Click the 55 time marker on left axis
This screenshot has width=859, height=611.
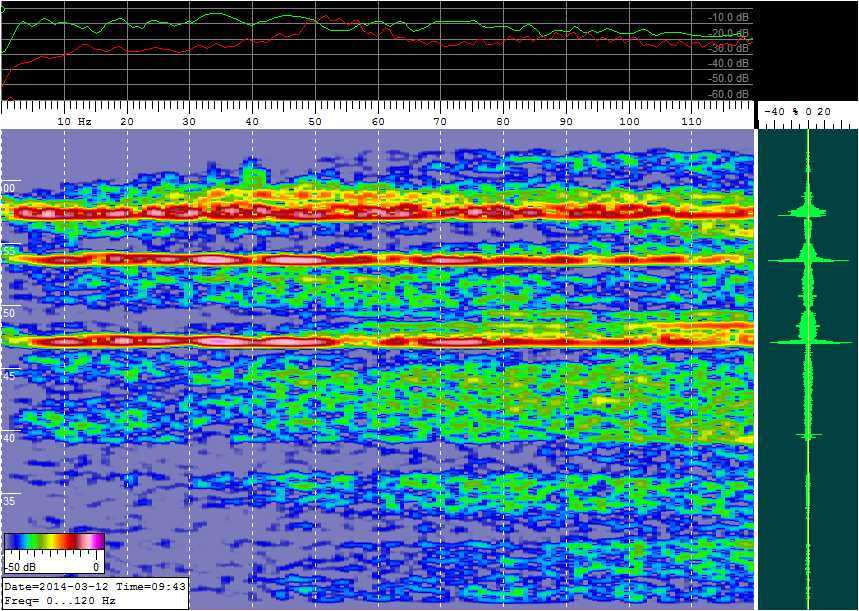click(8, 252)
